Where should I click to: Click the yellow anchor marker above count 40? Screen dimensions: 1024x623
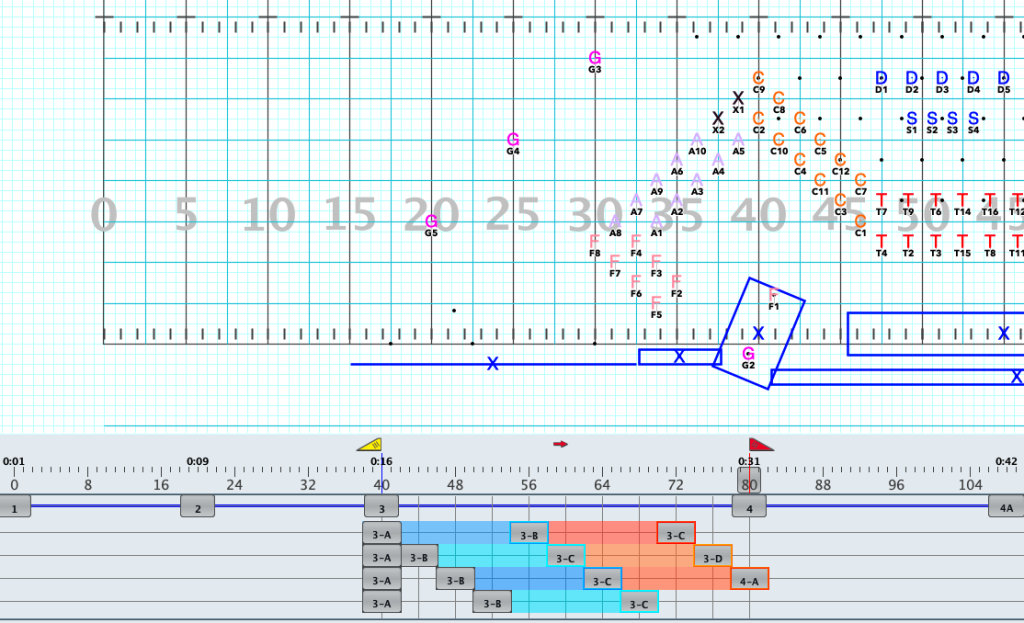pos(370,445)
